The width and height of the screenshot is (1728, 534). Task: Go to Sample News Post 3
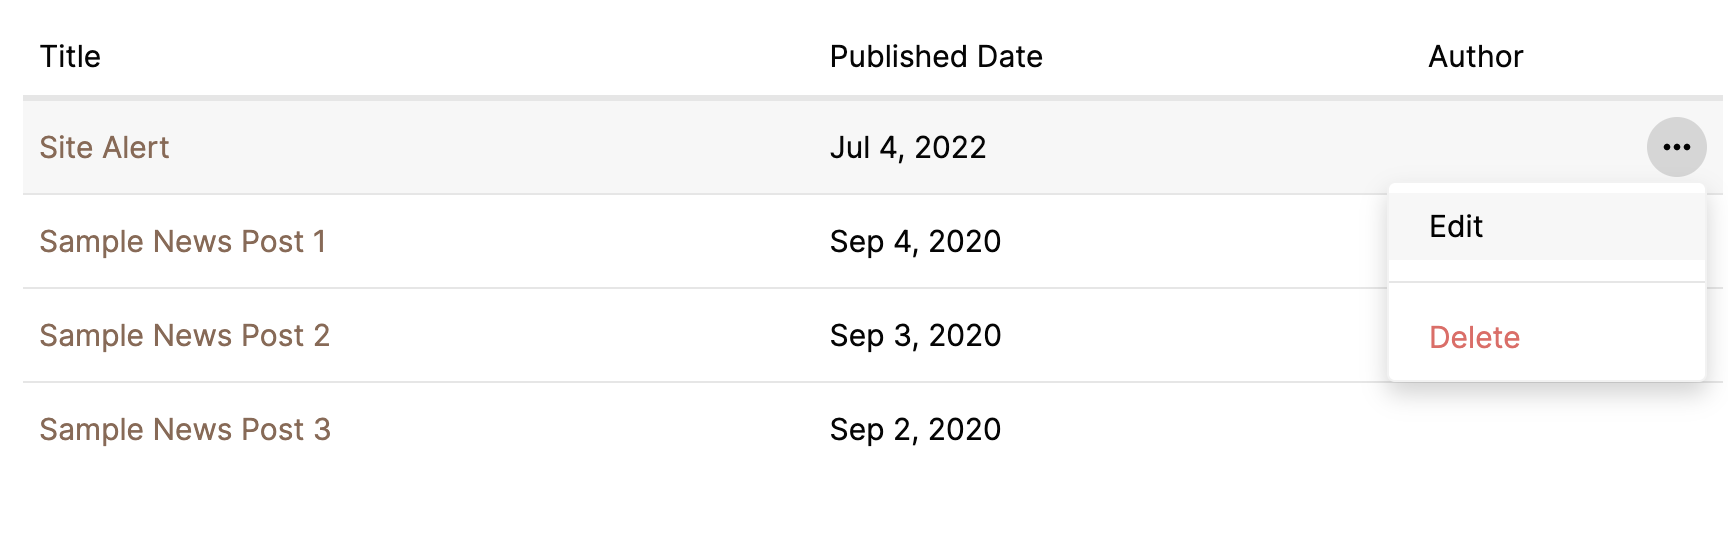click(184, 430)
